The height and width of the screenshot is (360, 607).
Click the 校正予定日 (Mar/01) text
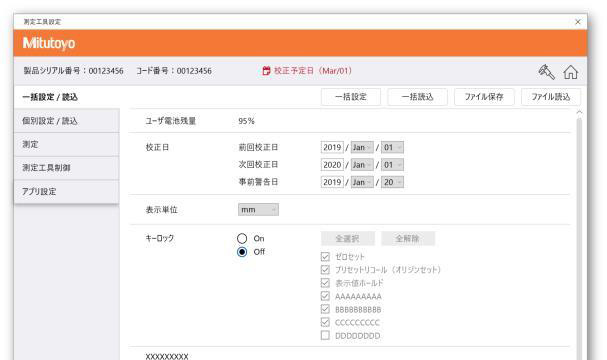click(313, 71)
